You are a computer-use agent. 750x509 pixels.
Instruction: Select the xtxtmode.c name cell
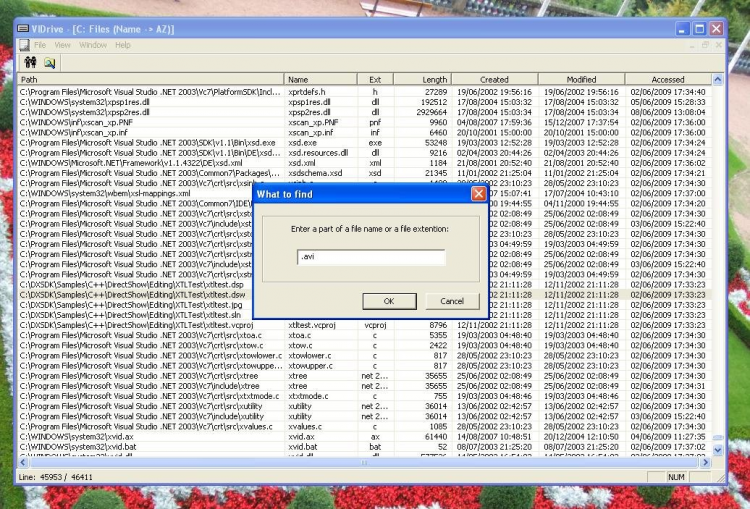(308, 396)
